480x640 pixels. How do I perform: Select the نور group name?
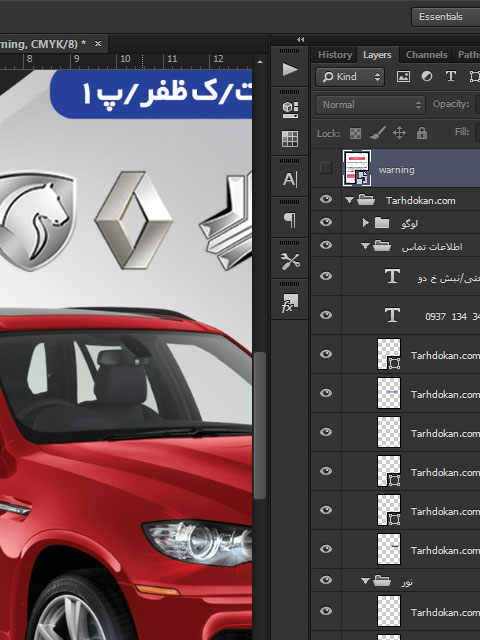click(407, 581)
